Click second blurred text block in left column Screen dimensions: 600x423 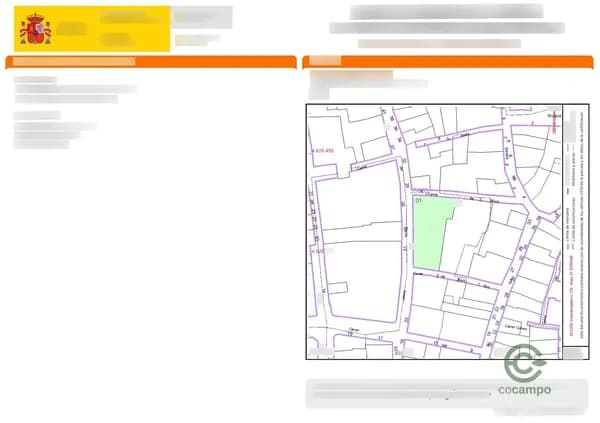(55, 130)
